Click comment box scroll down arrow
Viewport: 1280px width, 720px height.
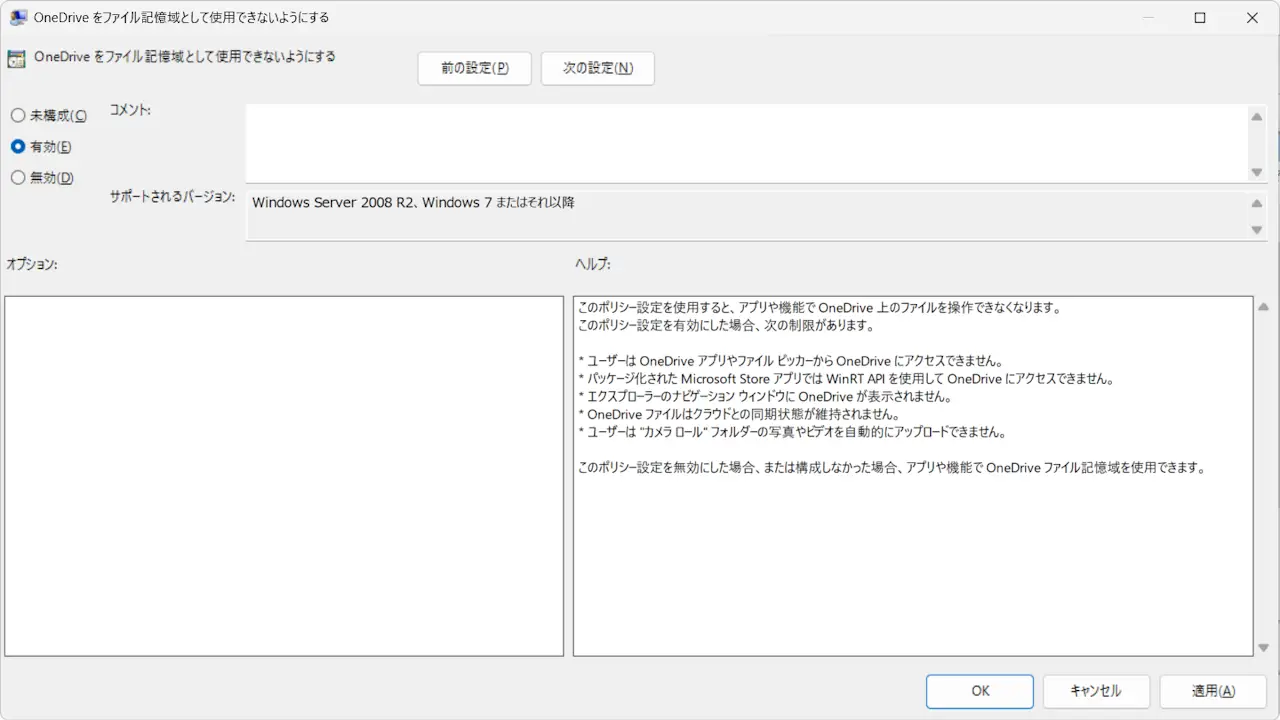pos(1257,172)
